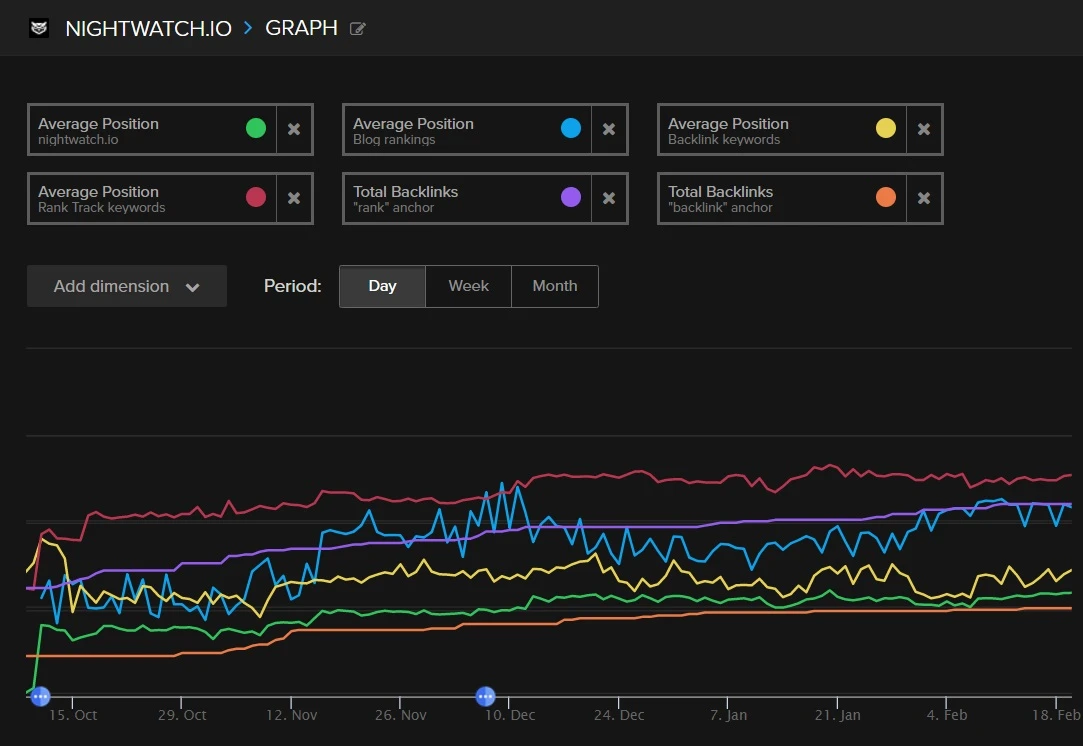Remove the Average Position Backlink keywords dimension
Image resolution: width=1083 pixels, height=746 pixels.
click(924, 128)
